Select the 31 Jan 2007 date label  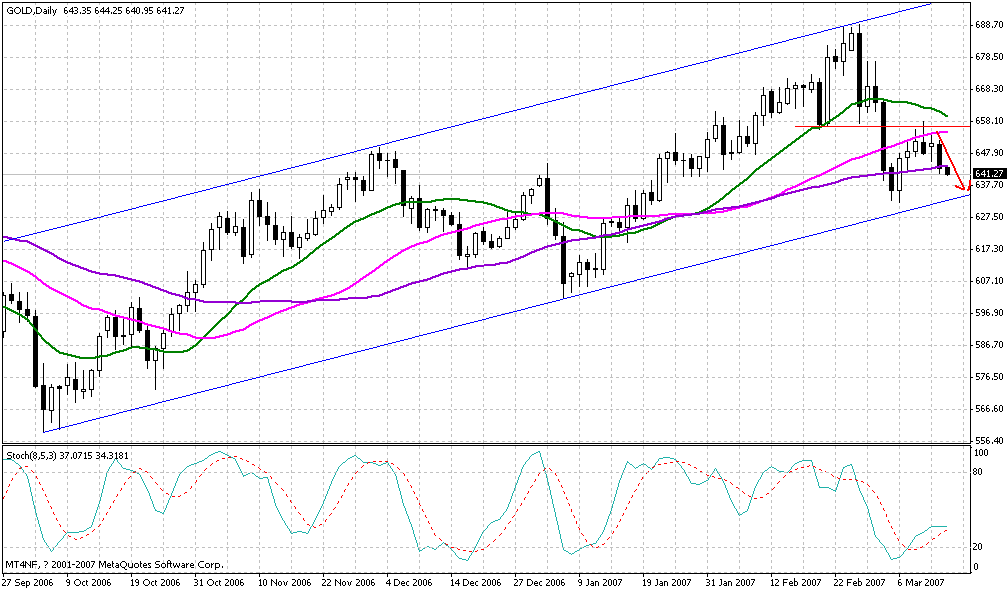point(731,582)
